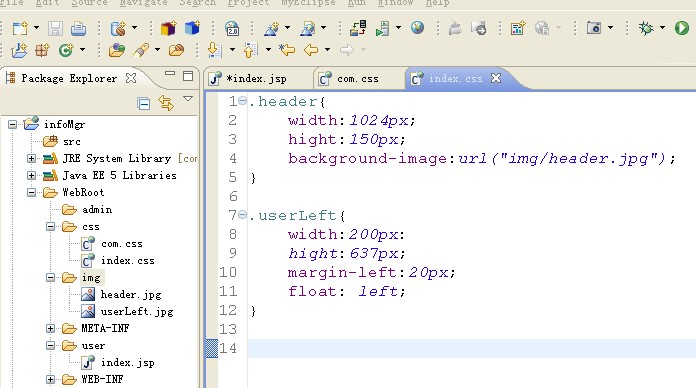Collapse the .userLeft rule fold marker
696x388 pixels.
pos(242,215)
